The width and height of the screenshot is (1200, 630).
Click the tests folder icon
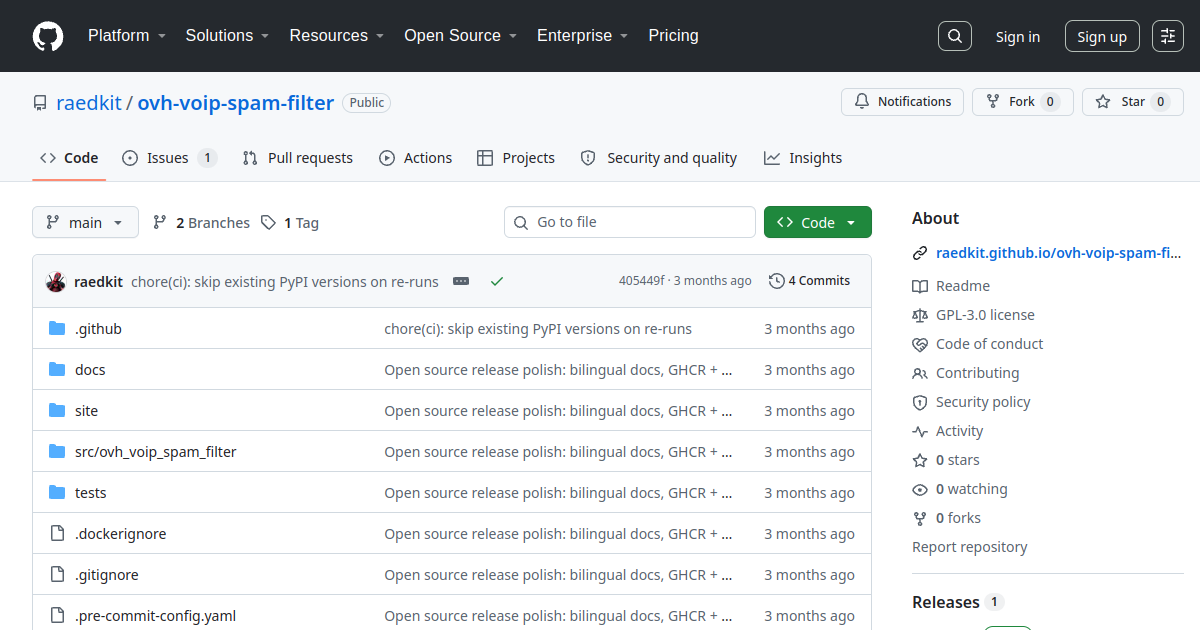[57, 493]
